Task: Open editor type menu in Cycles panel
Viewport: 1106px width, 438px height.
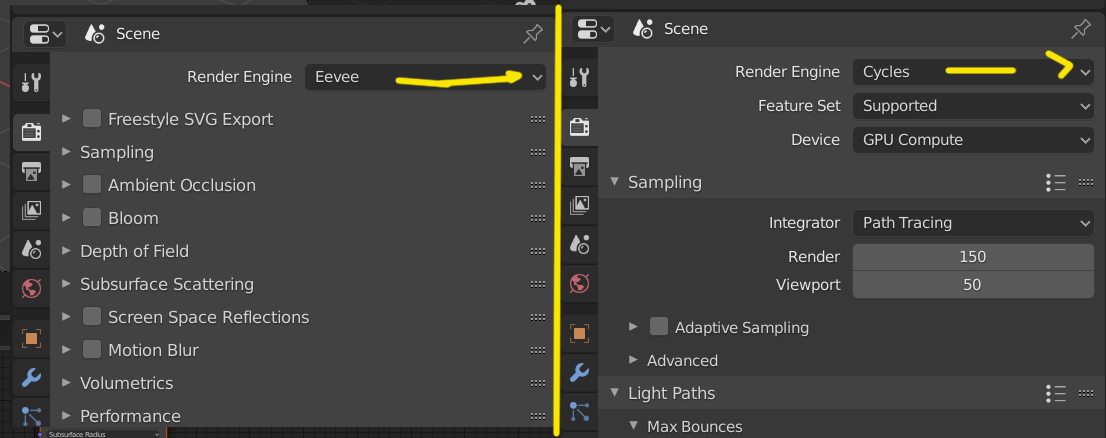Action: [587, 29]
